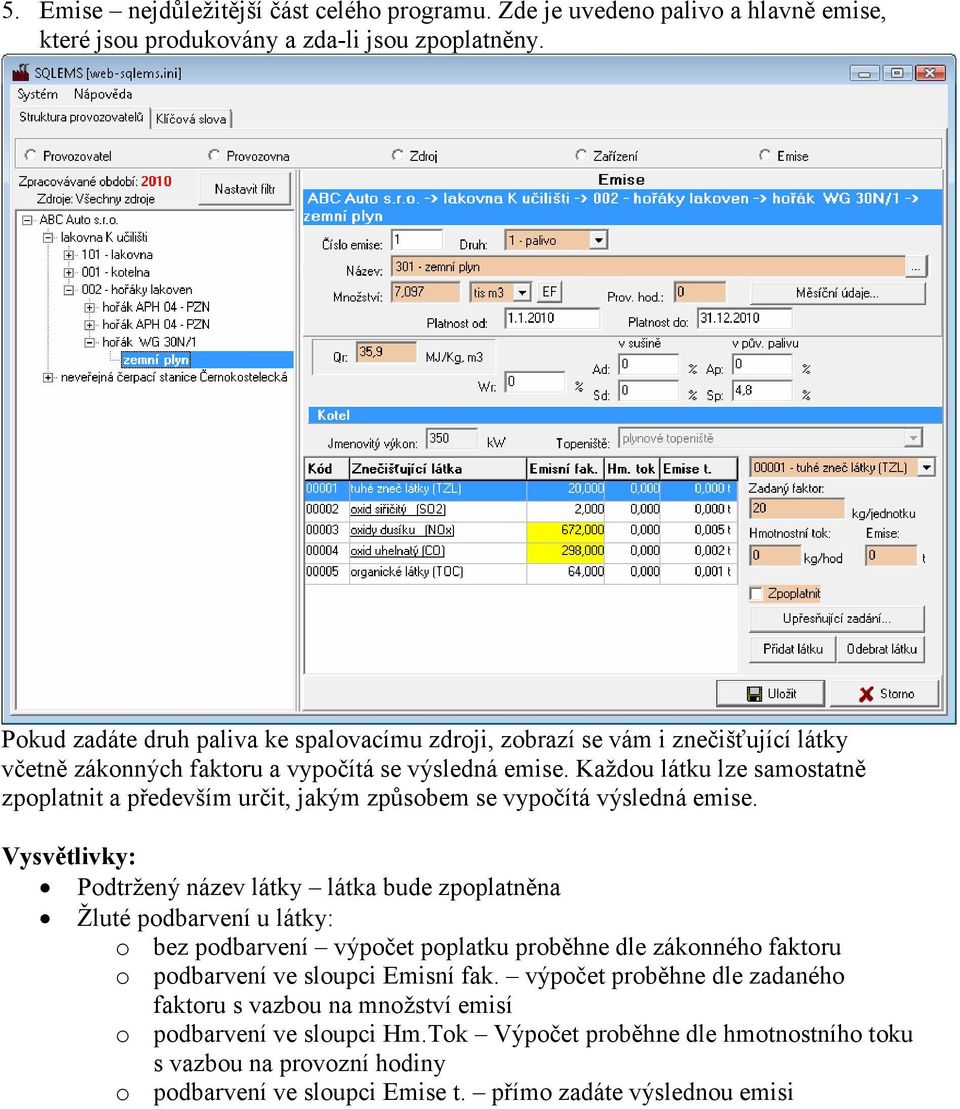The height and width of the screenshot is (1109, 960).
Task: Select the tuhé zneč látky (TZL) table row
Action: coord(521,489)
